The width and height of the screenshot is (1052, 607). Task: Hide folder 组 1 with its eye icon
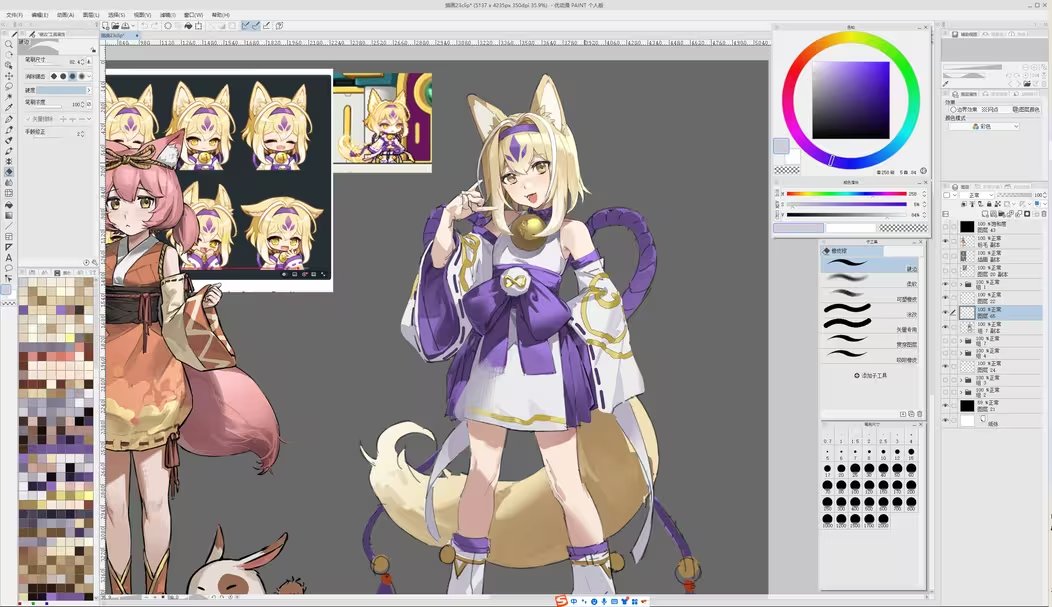click(945, 284)
